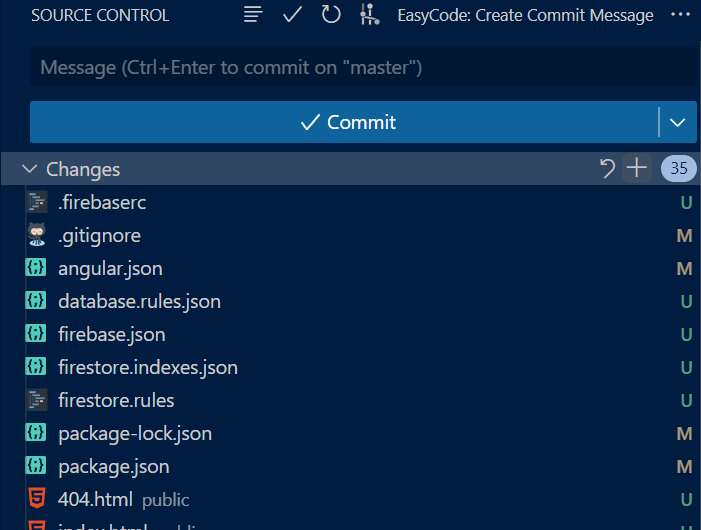Click the M status on package-lock.json row

pos(684,434)
